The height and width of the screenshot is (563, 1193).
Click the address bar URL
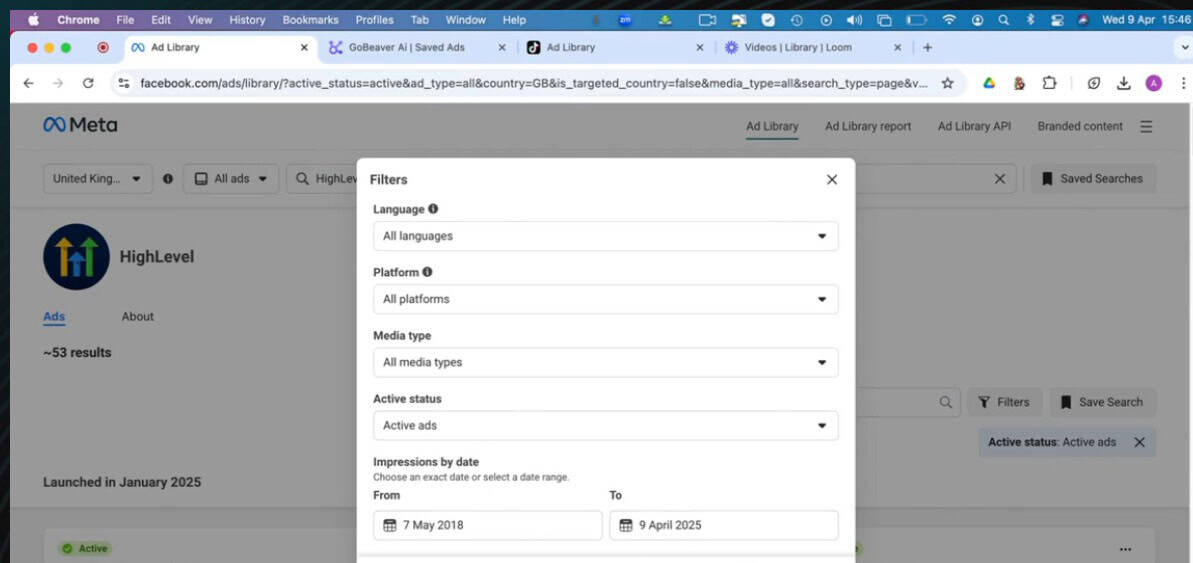533,83
